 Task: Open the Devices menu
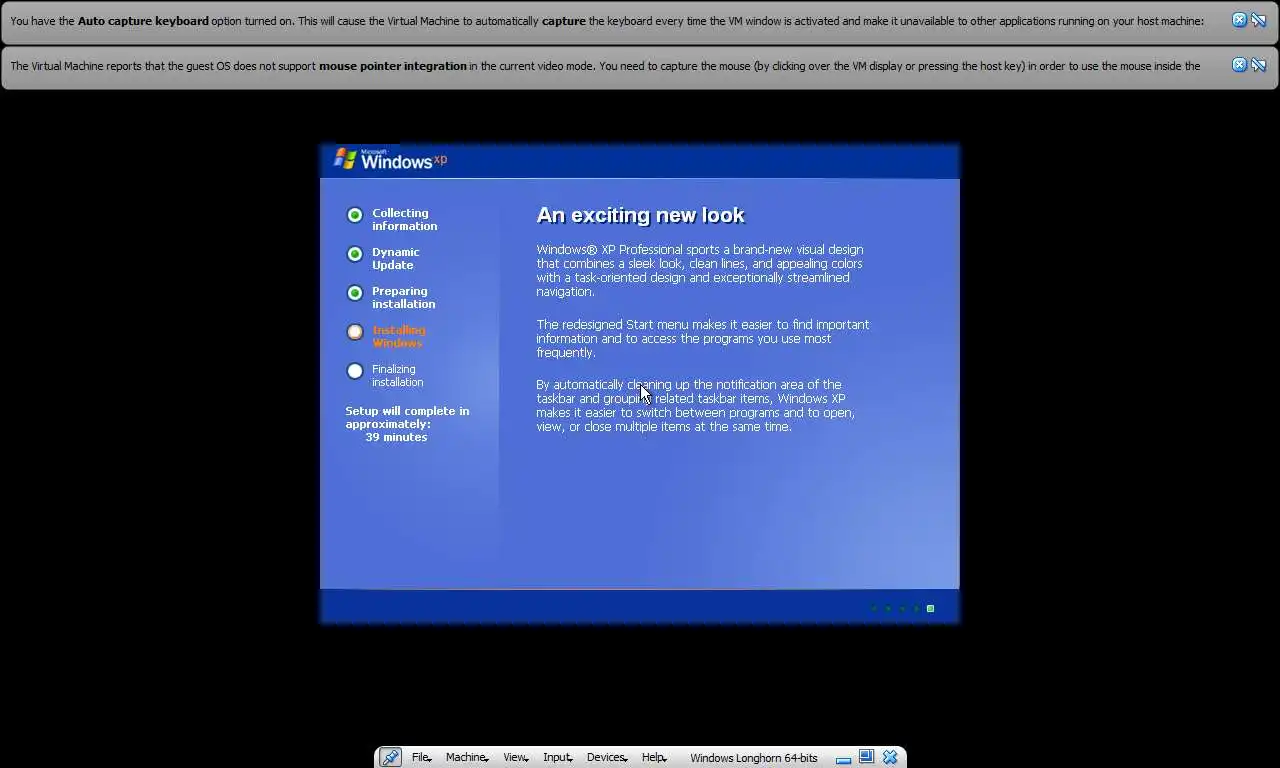(606, 757)
